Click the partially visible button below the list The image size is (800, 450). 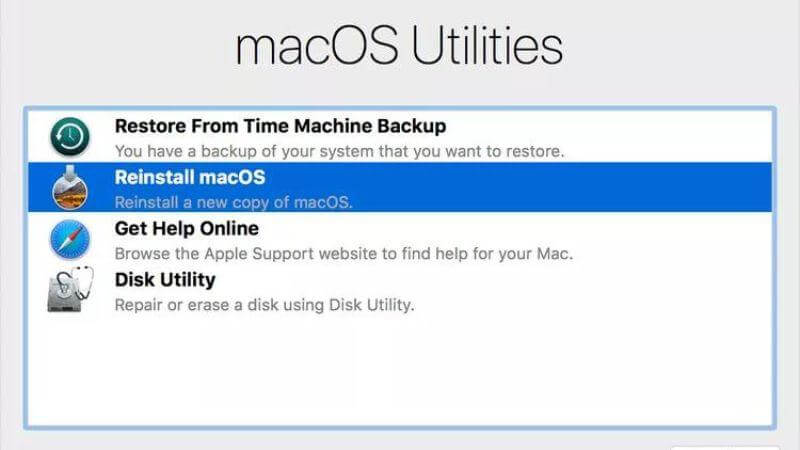725,445
